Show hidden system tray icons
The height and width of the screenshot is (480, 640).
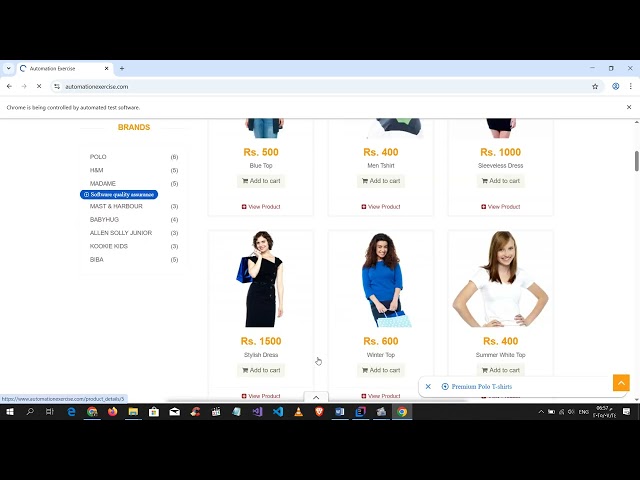541,412
